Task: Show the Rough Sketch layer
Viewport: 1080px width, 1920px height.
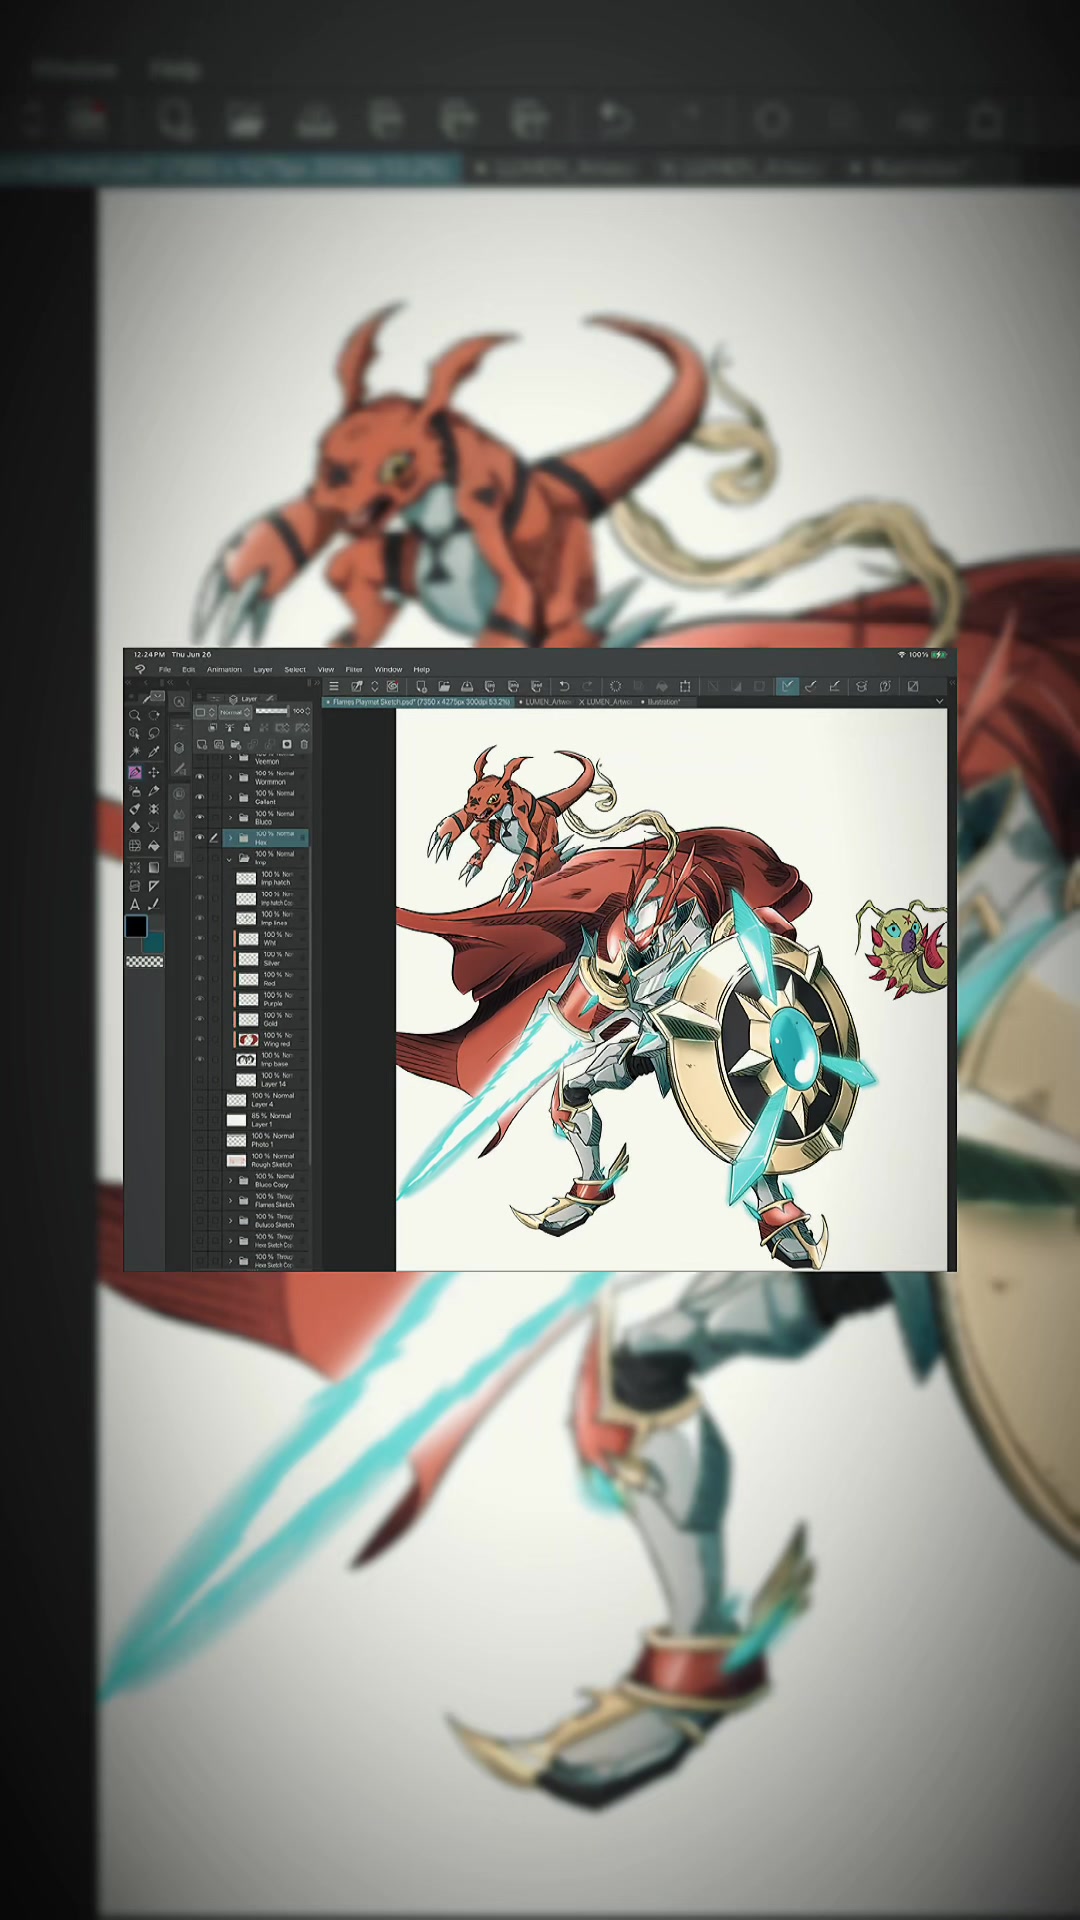Action: pos(200,1160)
